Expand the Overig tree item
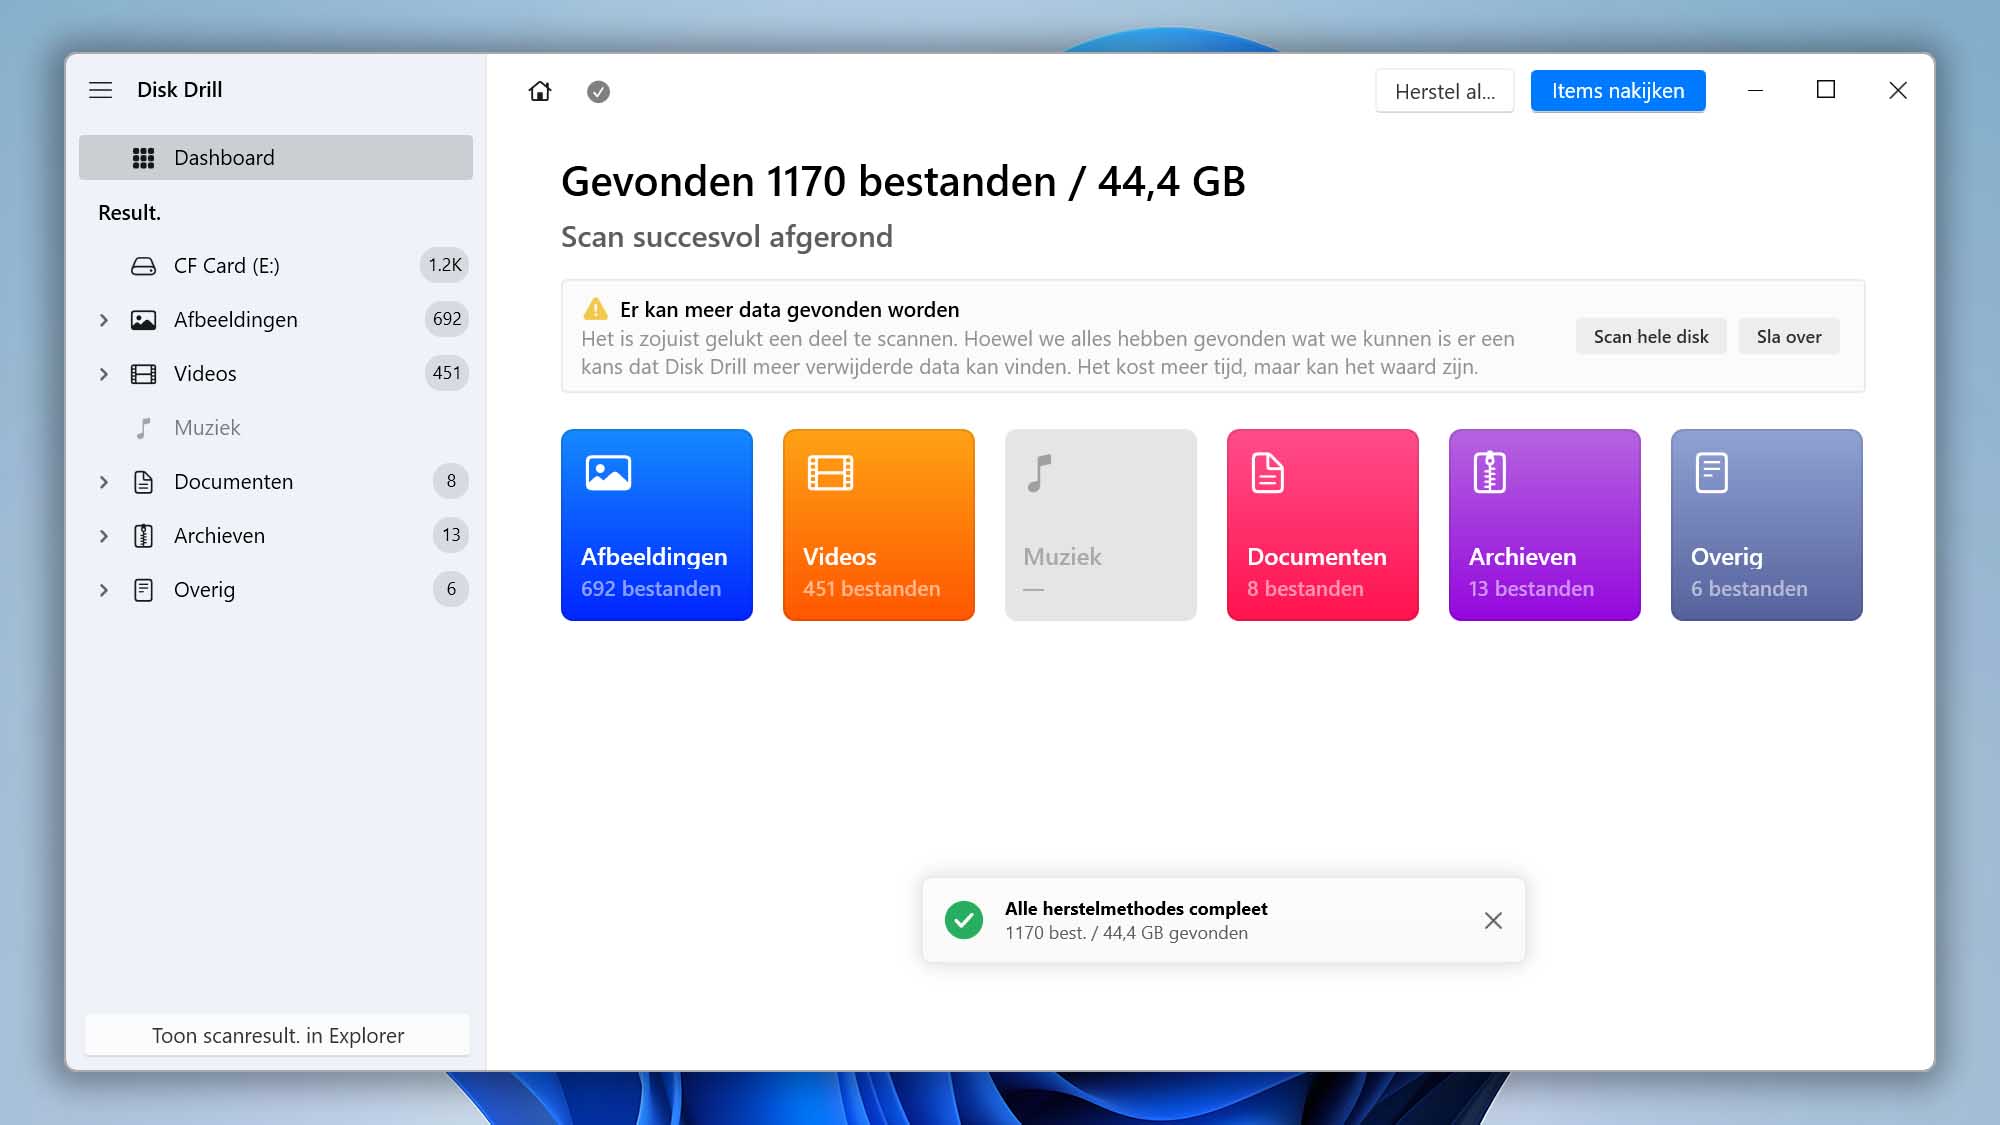2000x1125 pixels. [103, 590]
